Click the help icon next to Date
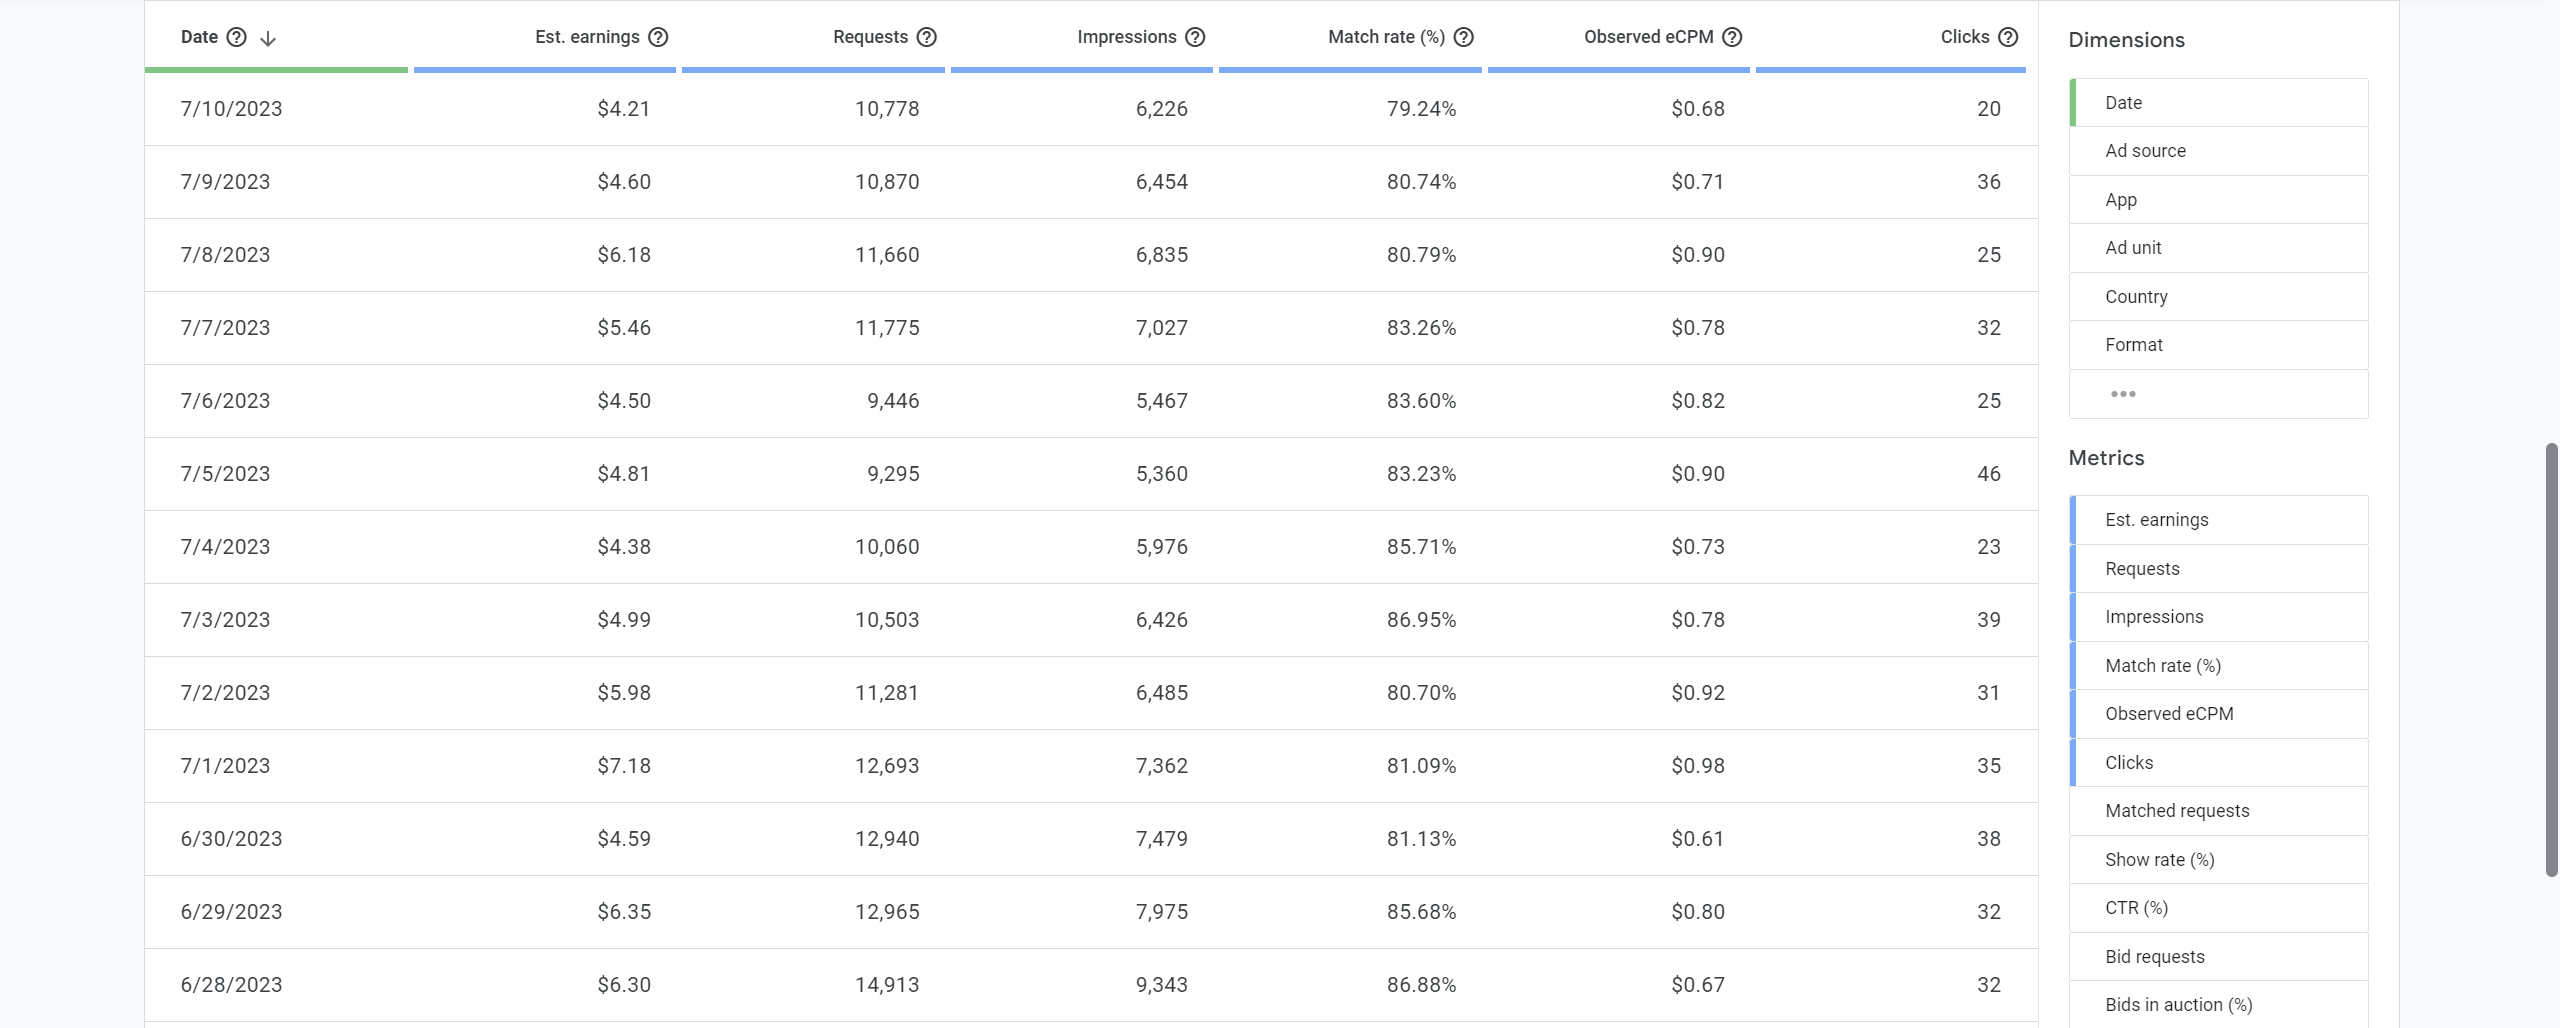Viewport: 2560px width, 1028px height. [236, 37]
